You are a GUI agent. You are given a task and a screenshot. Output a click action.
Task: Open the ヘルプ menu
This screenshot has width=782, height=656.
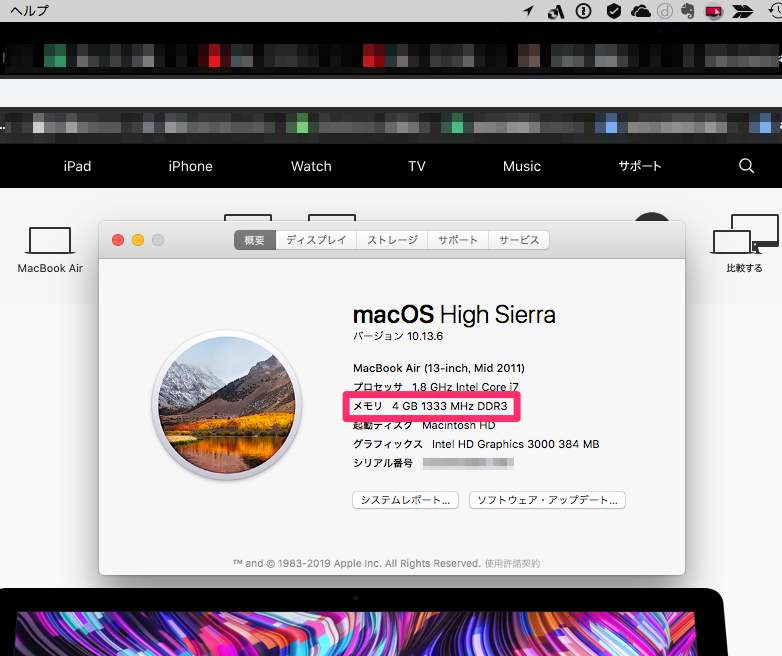point(29,10)
